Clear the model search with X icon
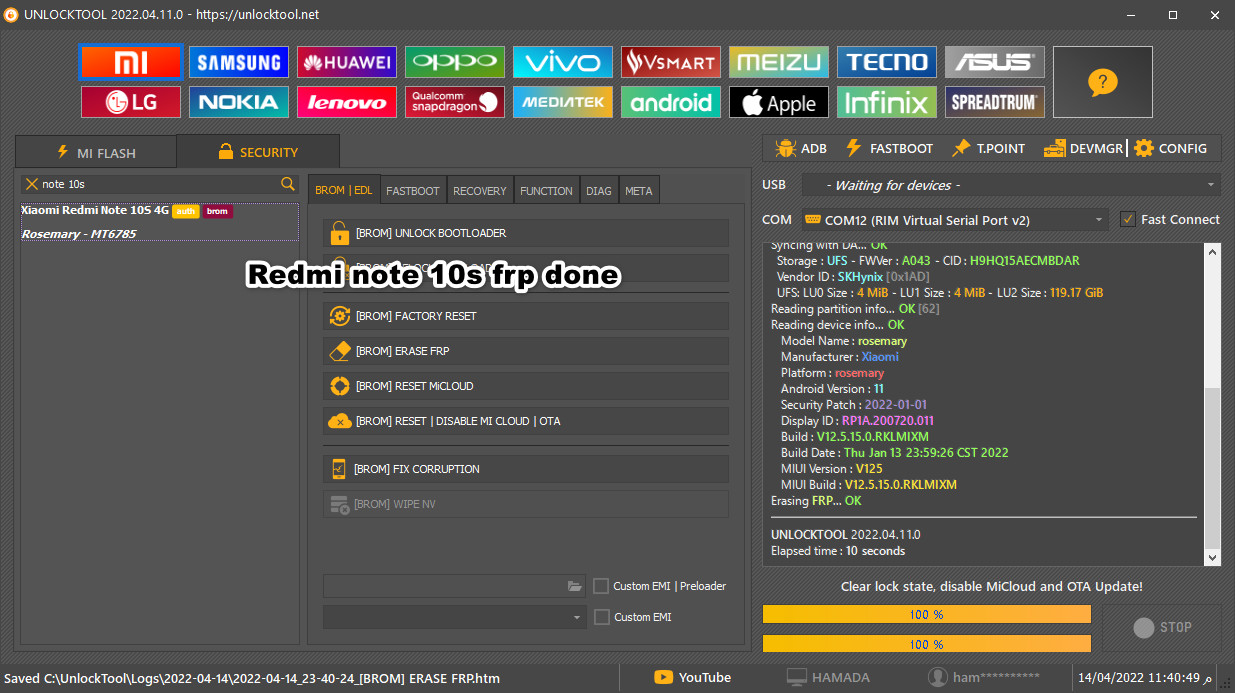1235x693 pixels. (32, 184)
